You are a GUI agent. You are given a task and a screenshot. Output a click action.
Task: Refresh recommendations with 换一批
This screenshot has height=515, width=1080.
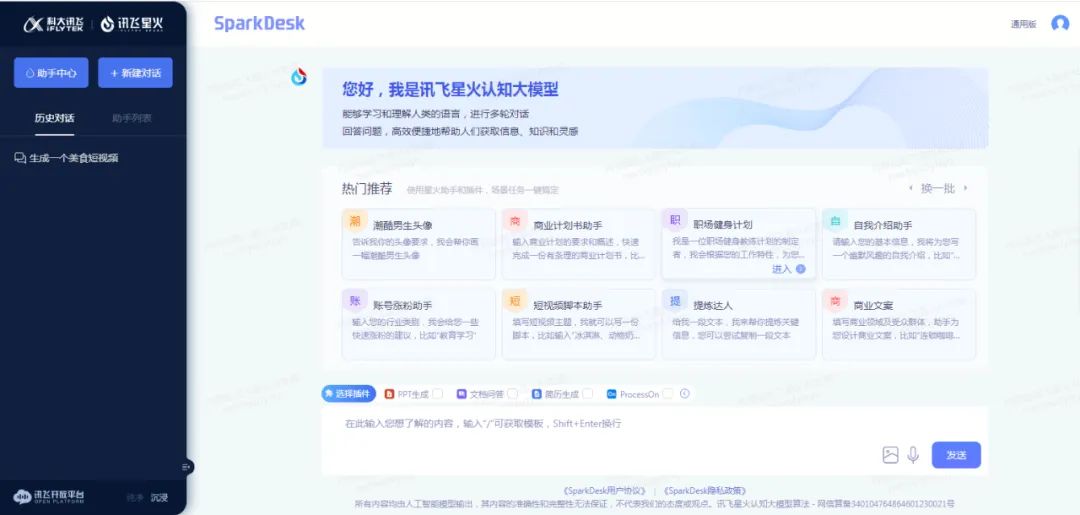[938, 188]
